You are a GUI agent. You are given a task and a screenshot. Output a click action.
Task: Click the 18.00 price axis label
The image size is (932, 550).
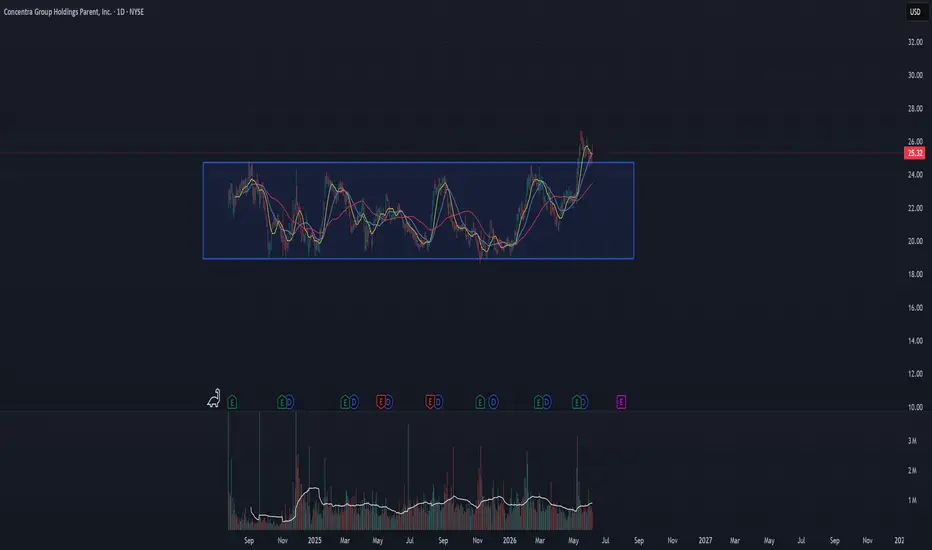[x=915, y=275]
